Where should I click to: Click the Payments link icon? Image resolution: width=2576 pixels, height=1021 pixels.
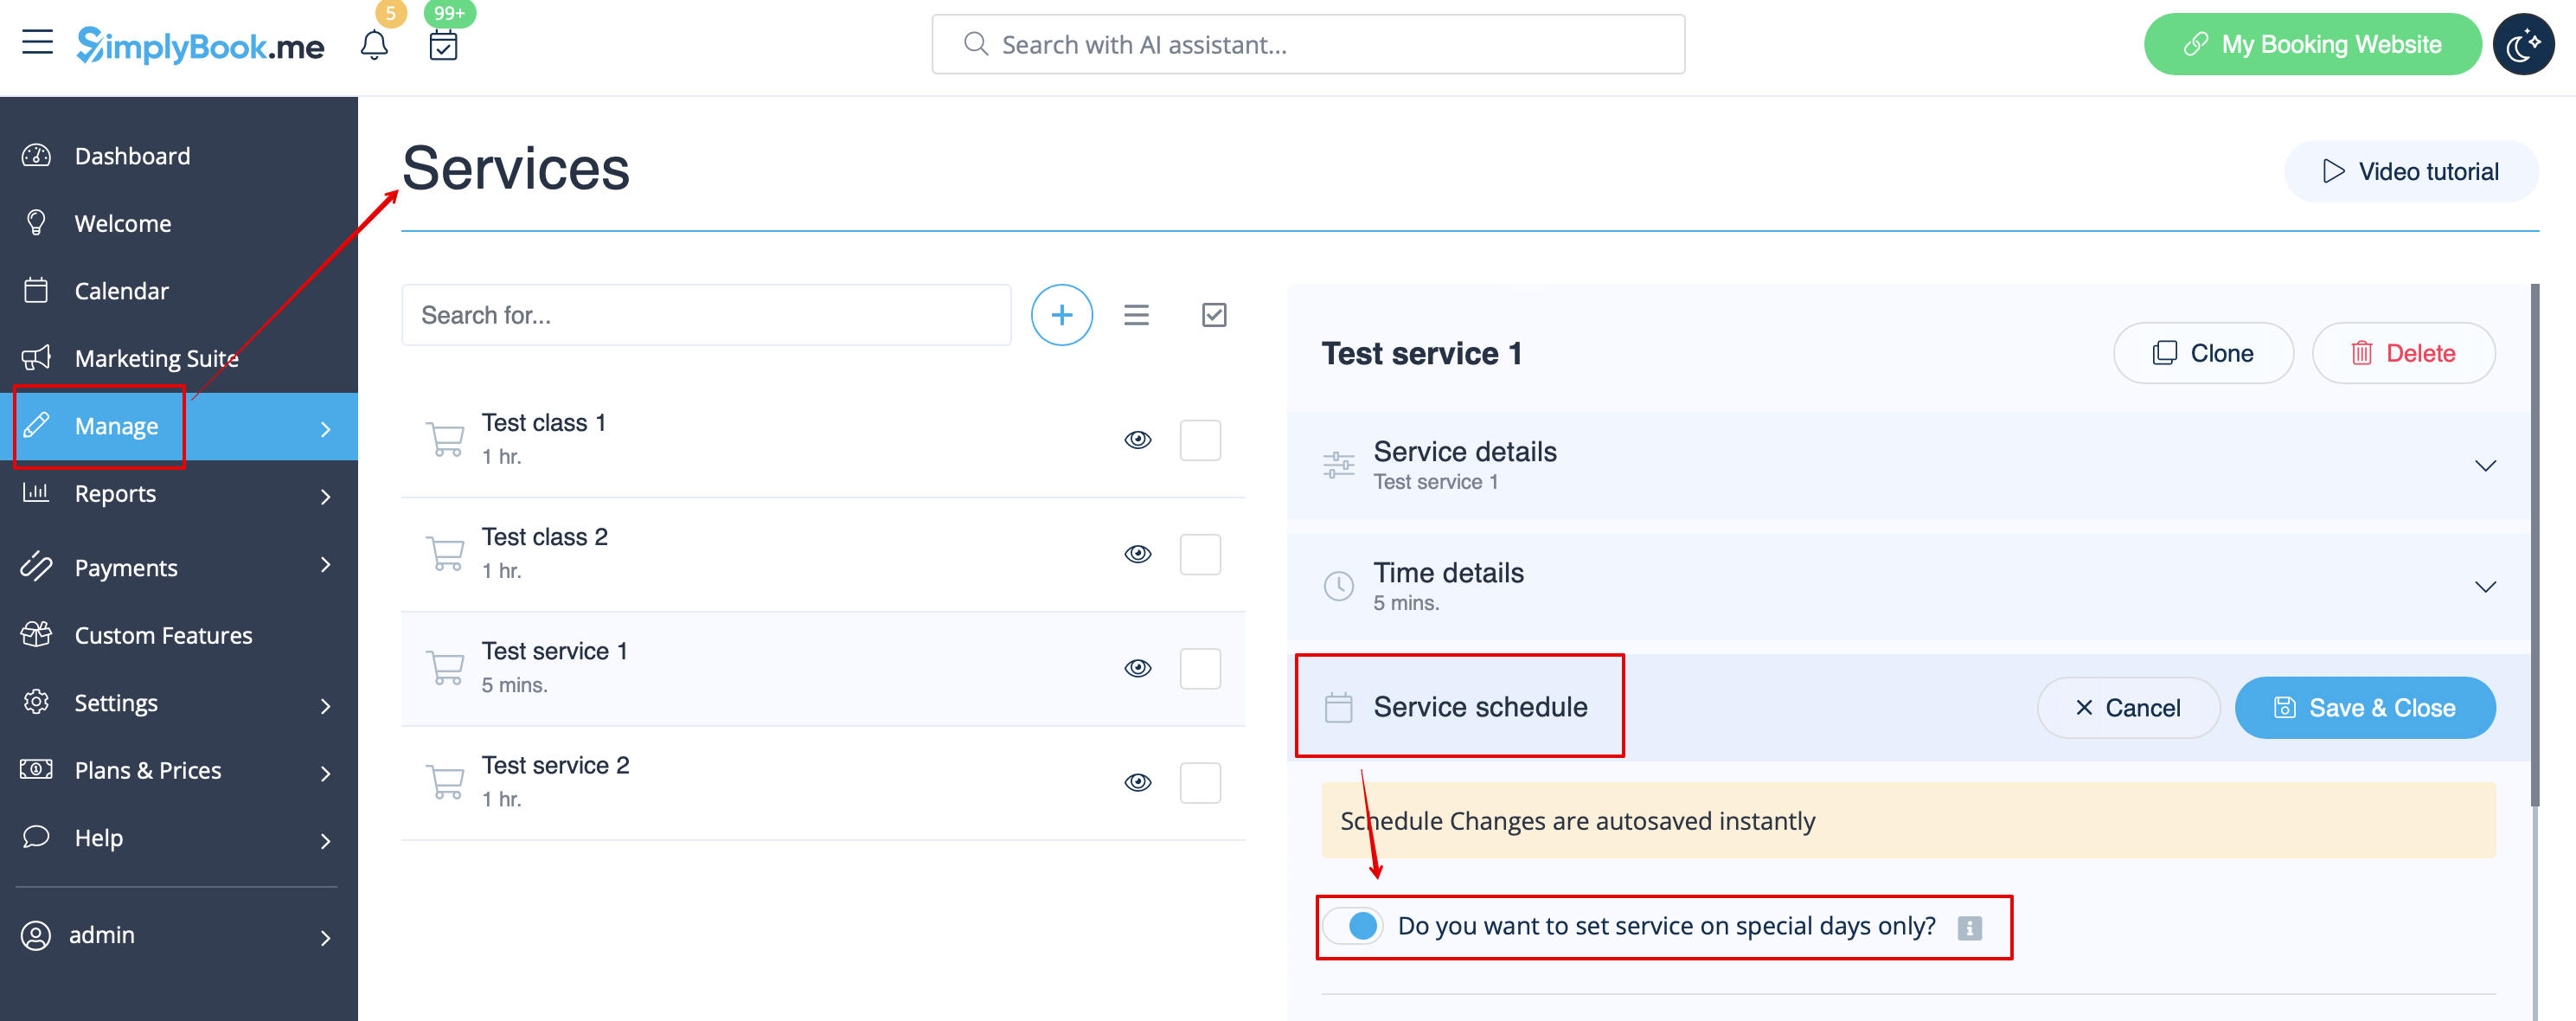pyautogui.click(x=36, y=566)
